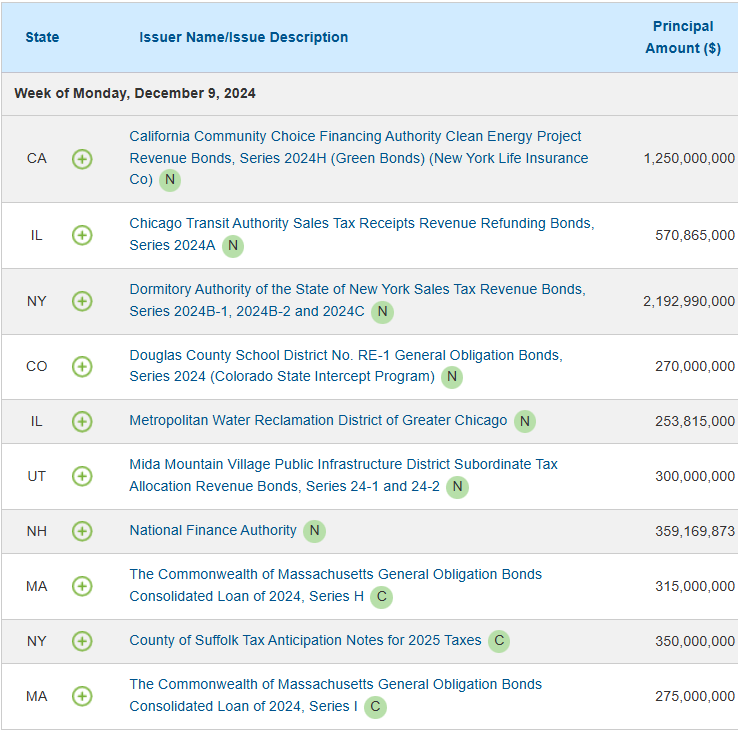The height and width of the screenshot is (740, 738).
Task: Open California Community Choice Financing Authority bond link
Action: pos(359,158)
